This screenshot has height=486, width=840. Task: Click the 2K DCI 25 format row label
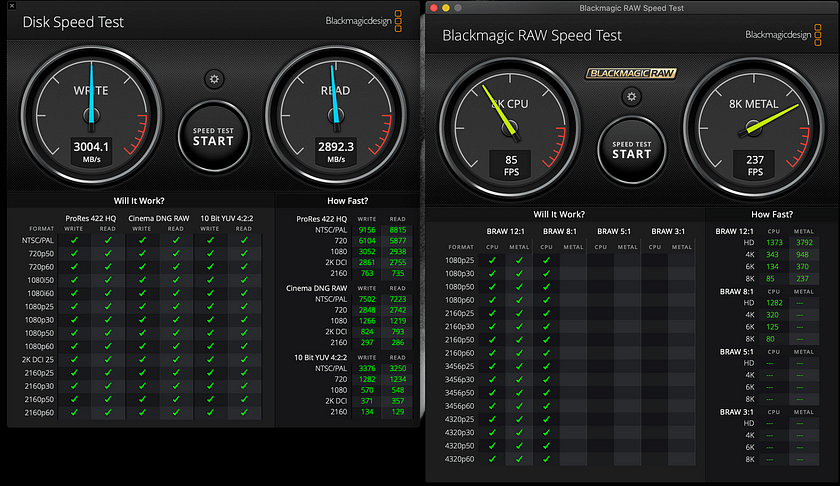pos(38,360)
